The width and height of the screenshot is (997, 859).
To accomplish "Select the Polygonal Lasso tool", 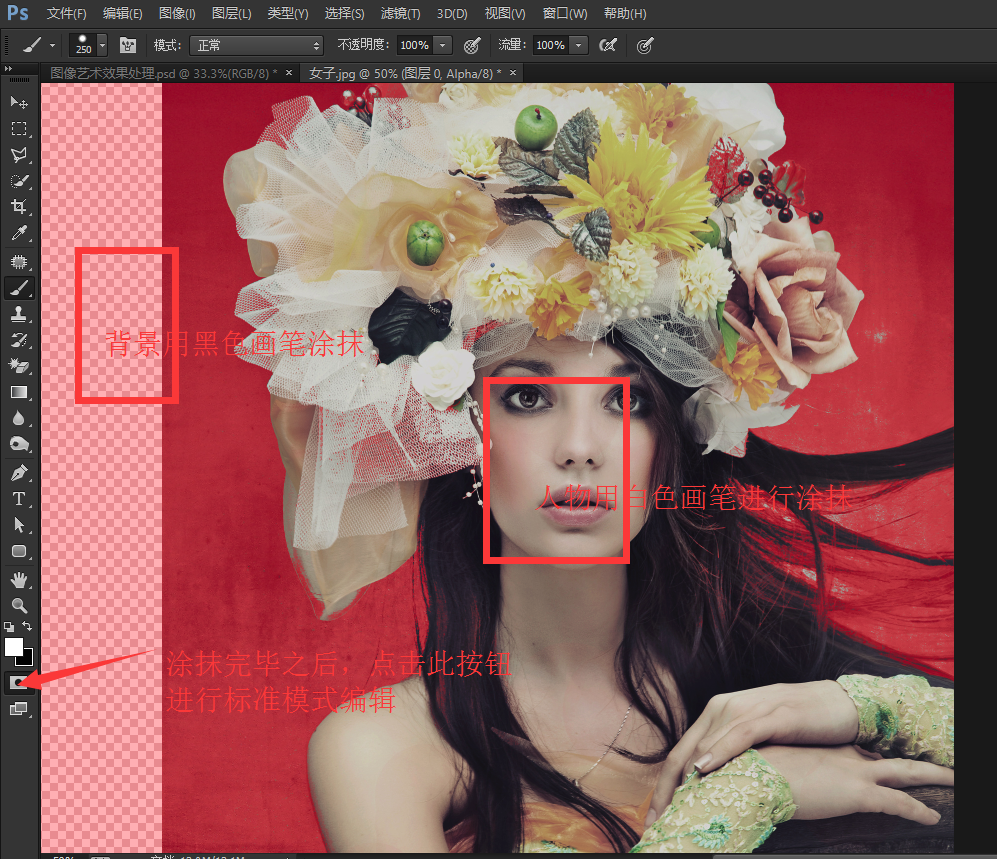I will pyautogui.click(x=19, y=155).
